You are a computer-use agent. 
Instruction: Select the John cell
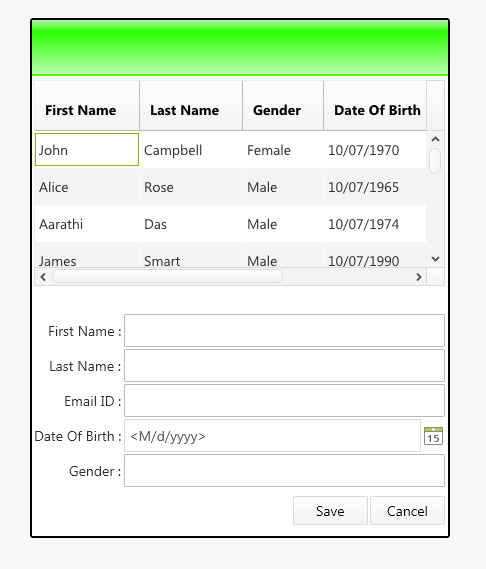click(x=87, y=150)
